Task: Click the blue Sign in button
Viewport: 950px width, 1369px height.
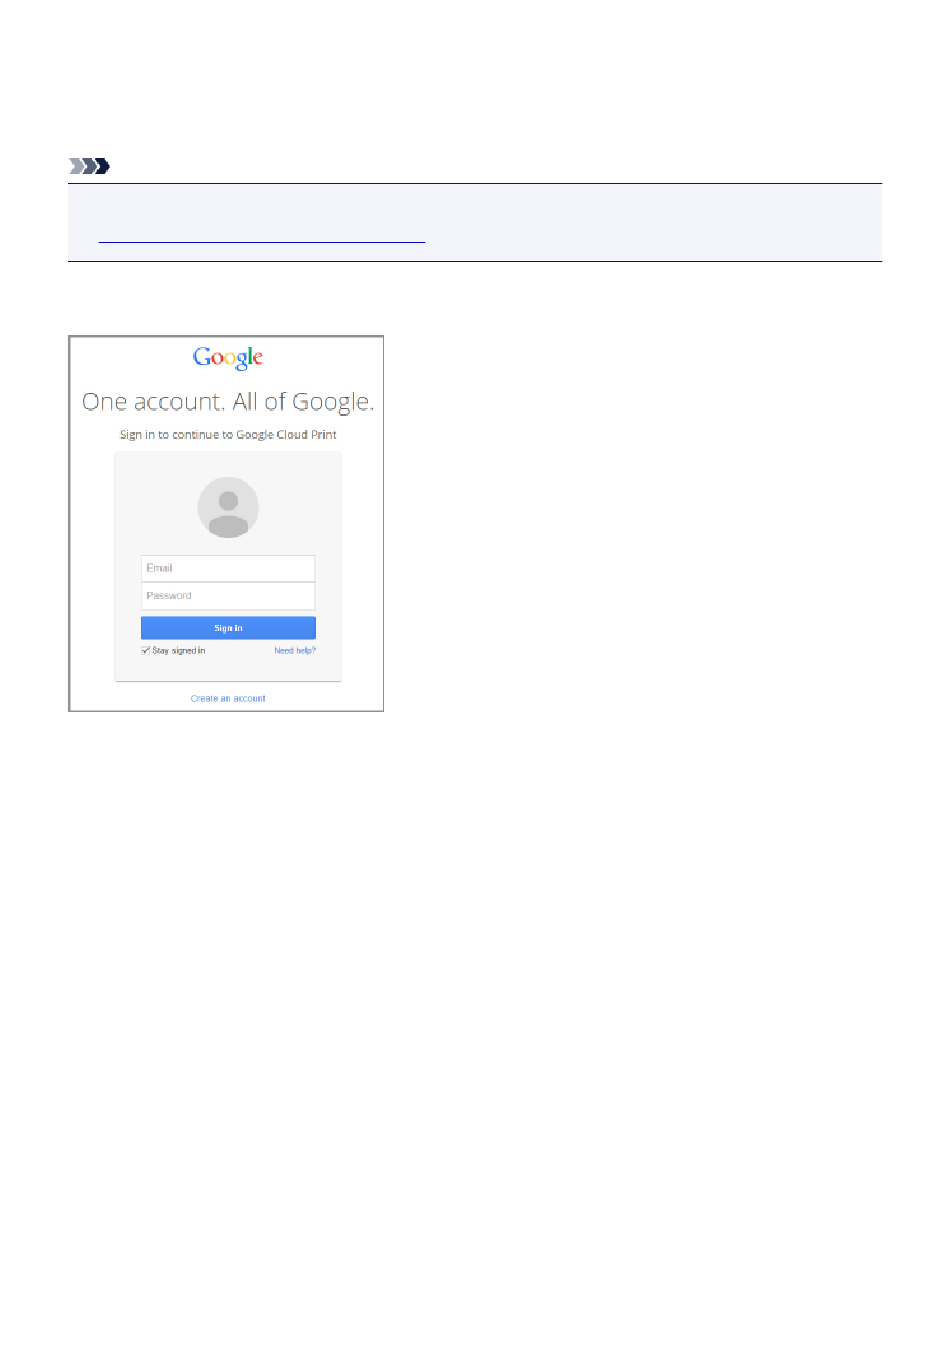Action: pos(228,628)
